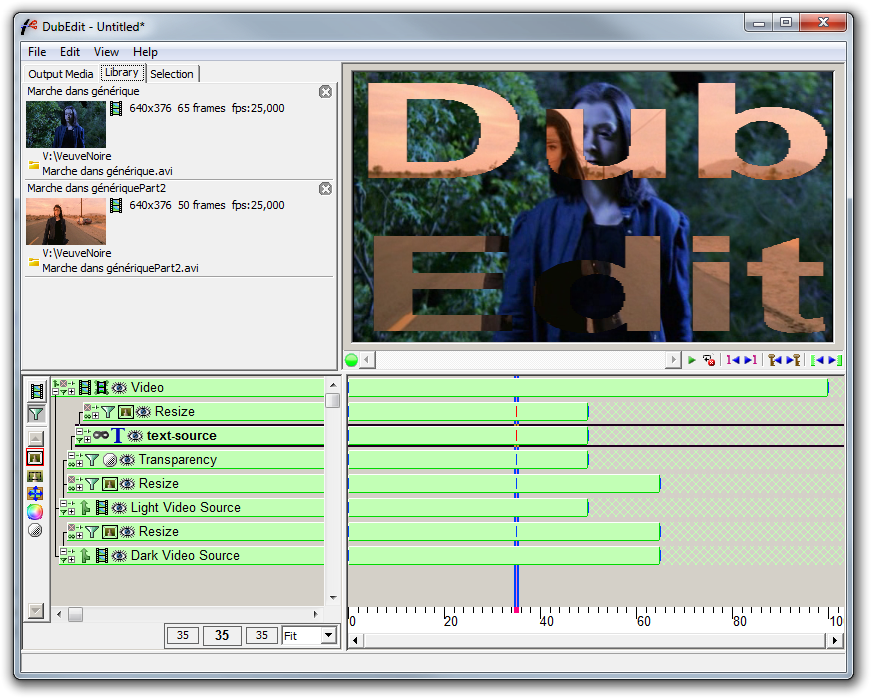
Task: Open the Edit menu
Action: click(70, 52)
